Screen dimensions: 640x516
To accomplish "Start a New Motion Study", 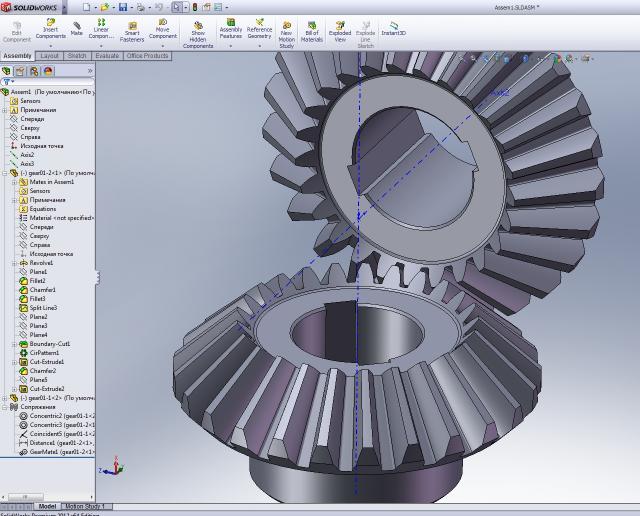I will (x=286, y=33).
